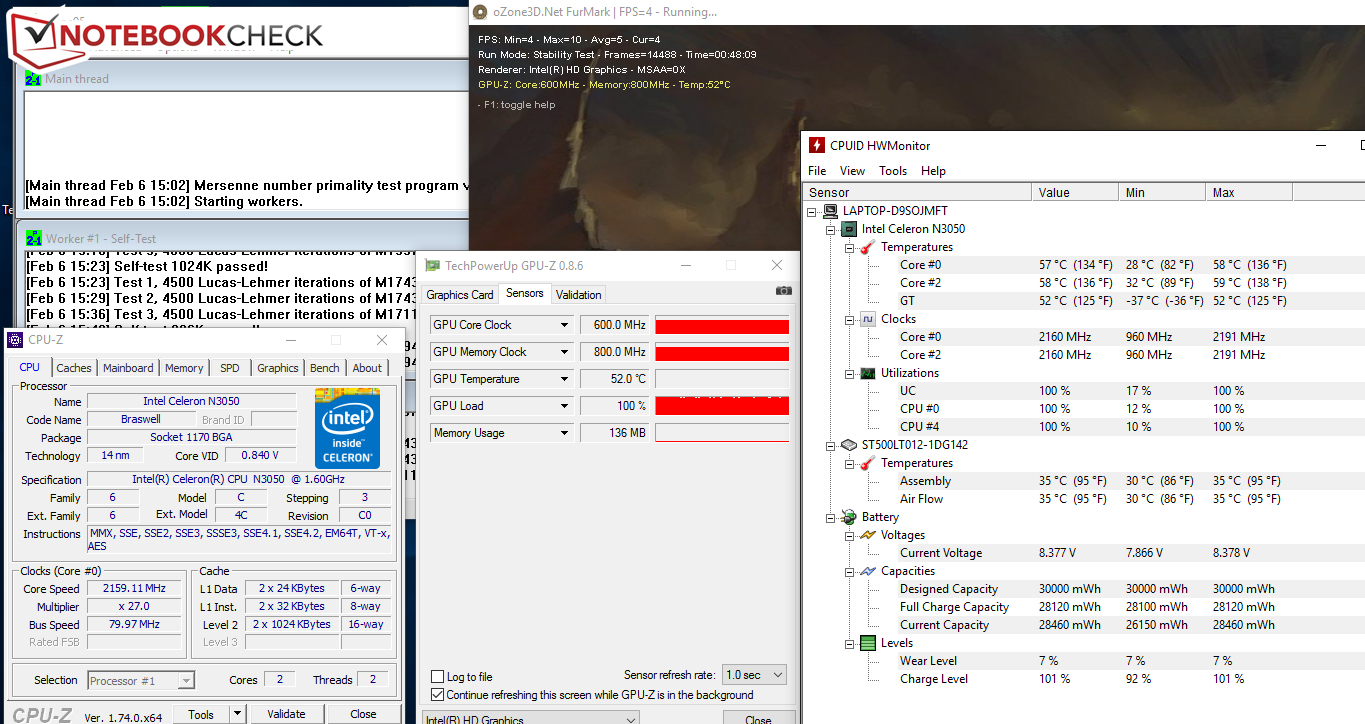The height and width of the screenshot is (724, 1365).
Task: Click the Prime95 Worker #1 window icon
Action: [x=33, y=239]
